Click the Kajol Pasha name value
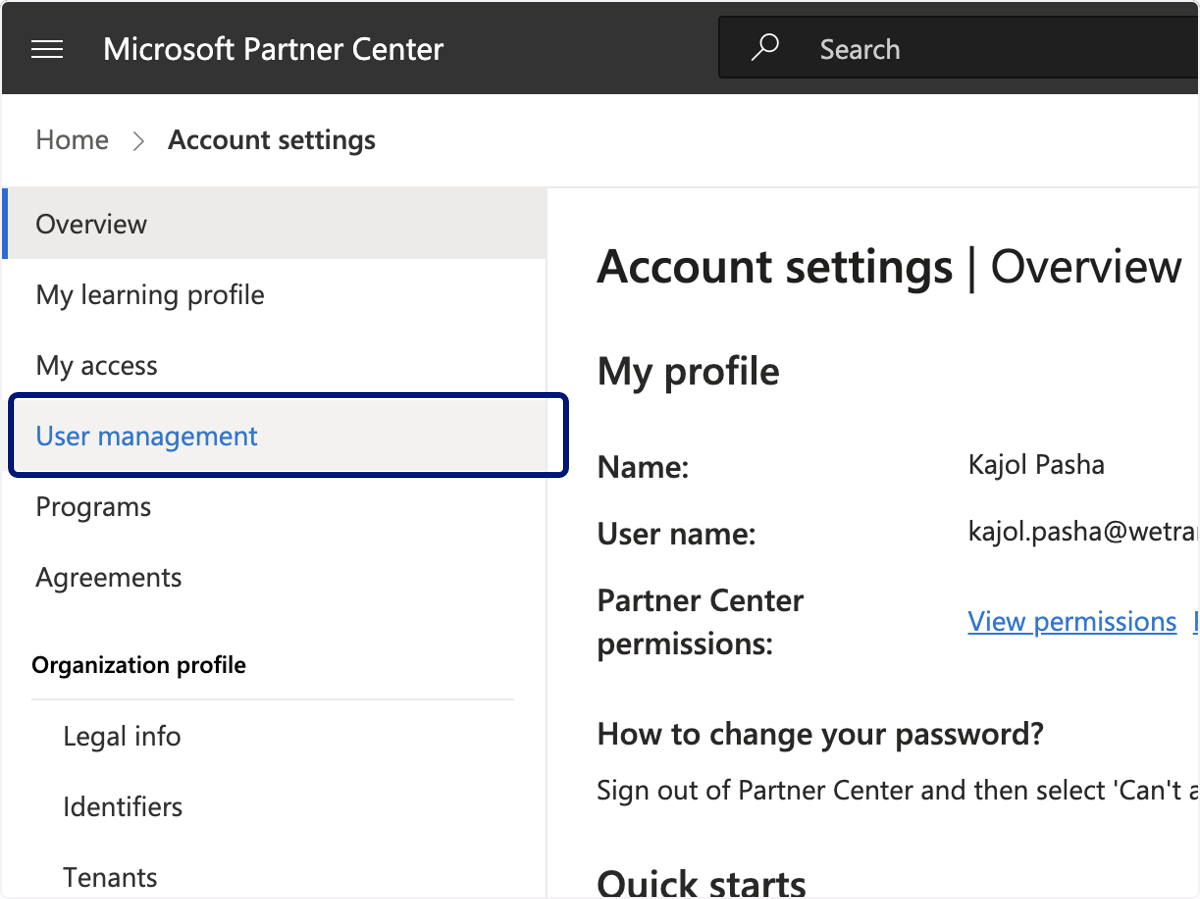This screenshot has width=1200, height=899. click(x=1036, y=464)
